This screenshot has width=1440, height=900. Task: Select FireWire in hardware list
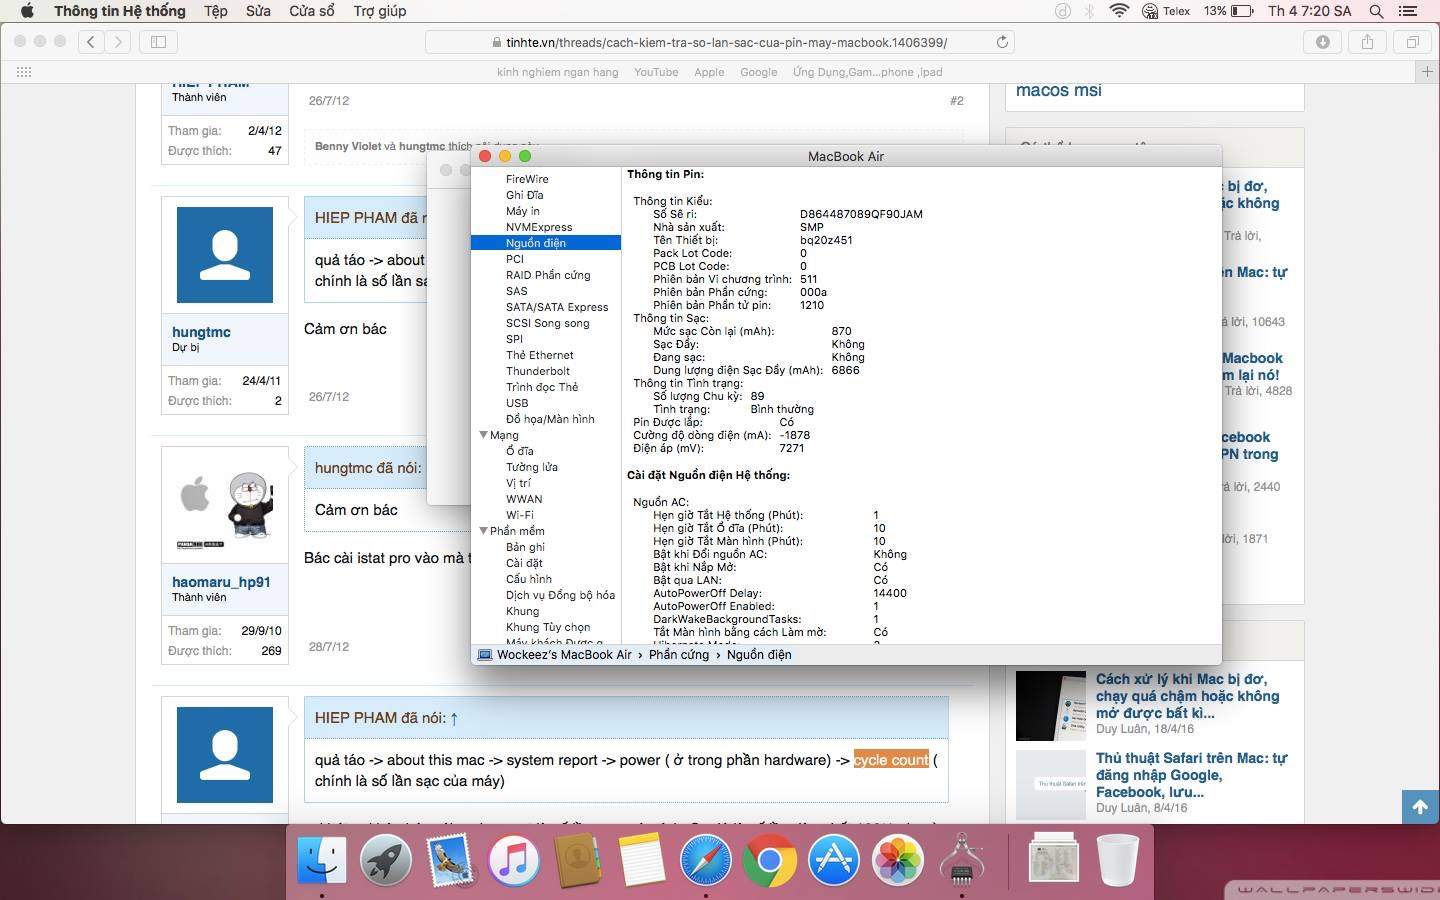pos(527,179)
